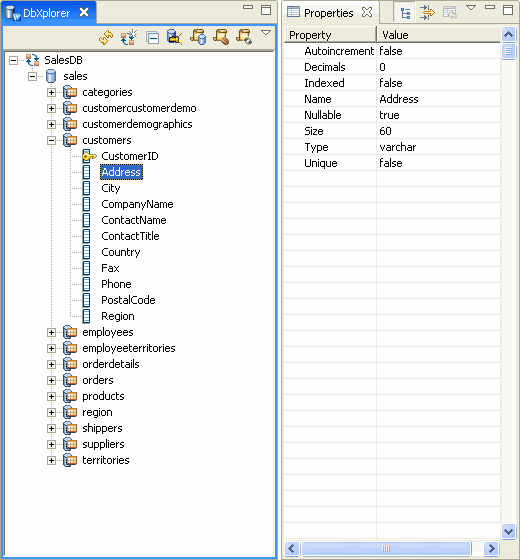Expand the orderdetails table

51,365
